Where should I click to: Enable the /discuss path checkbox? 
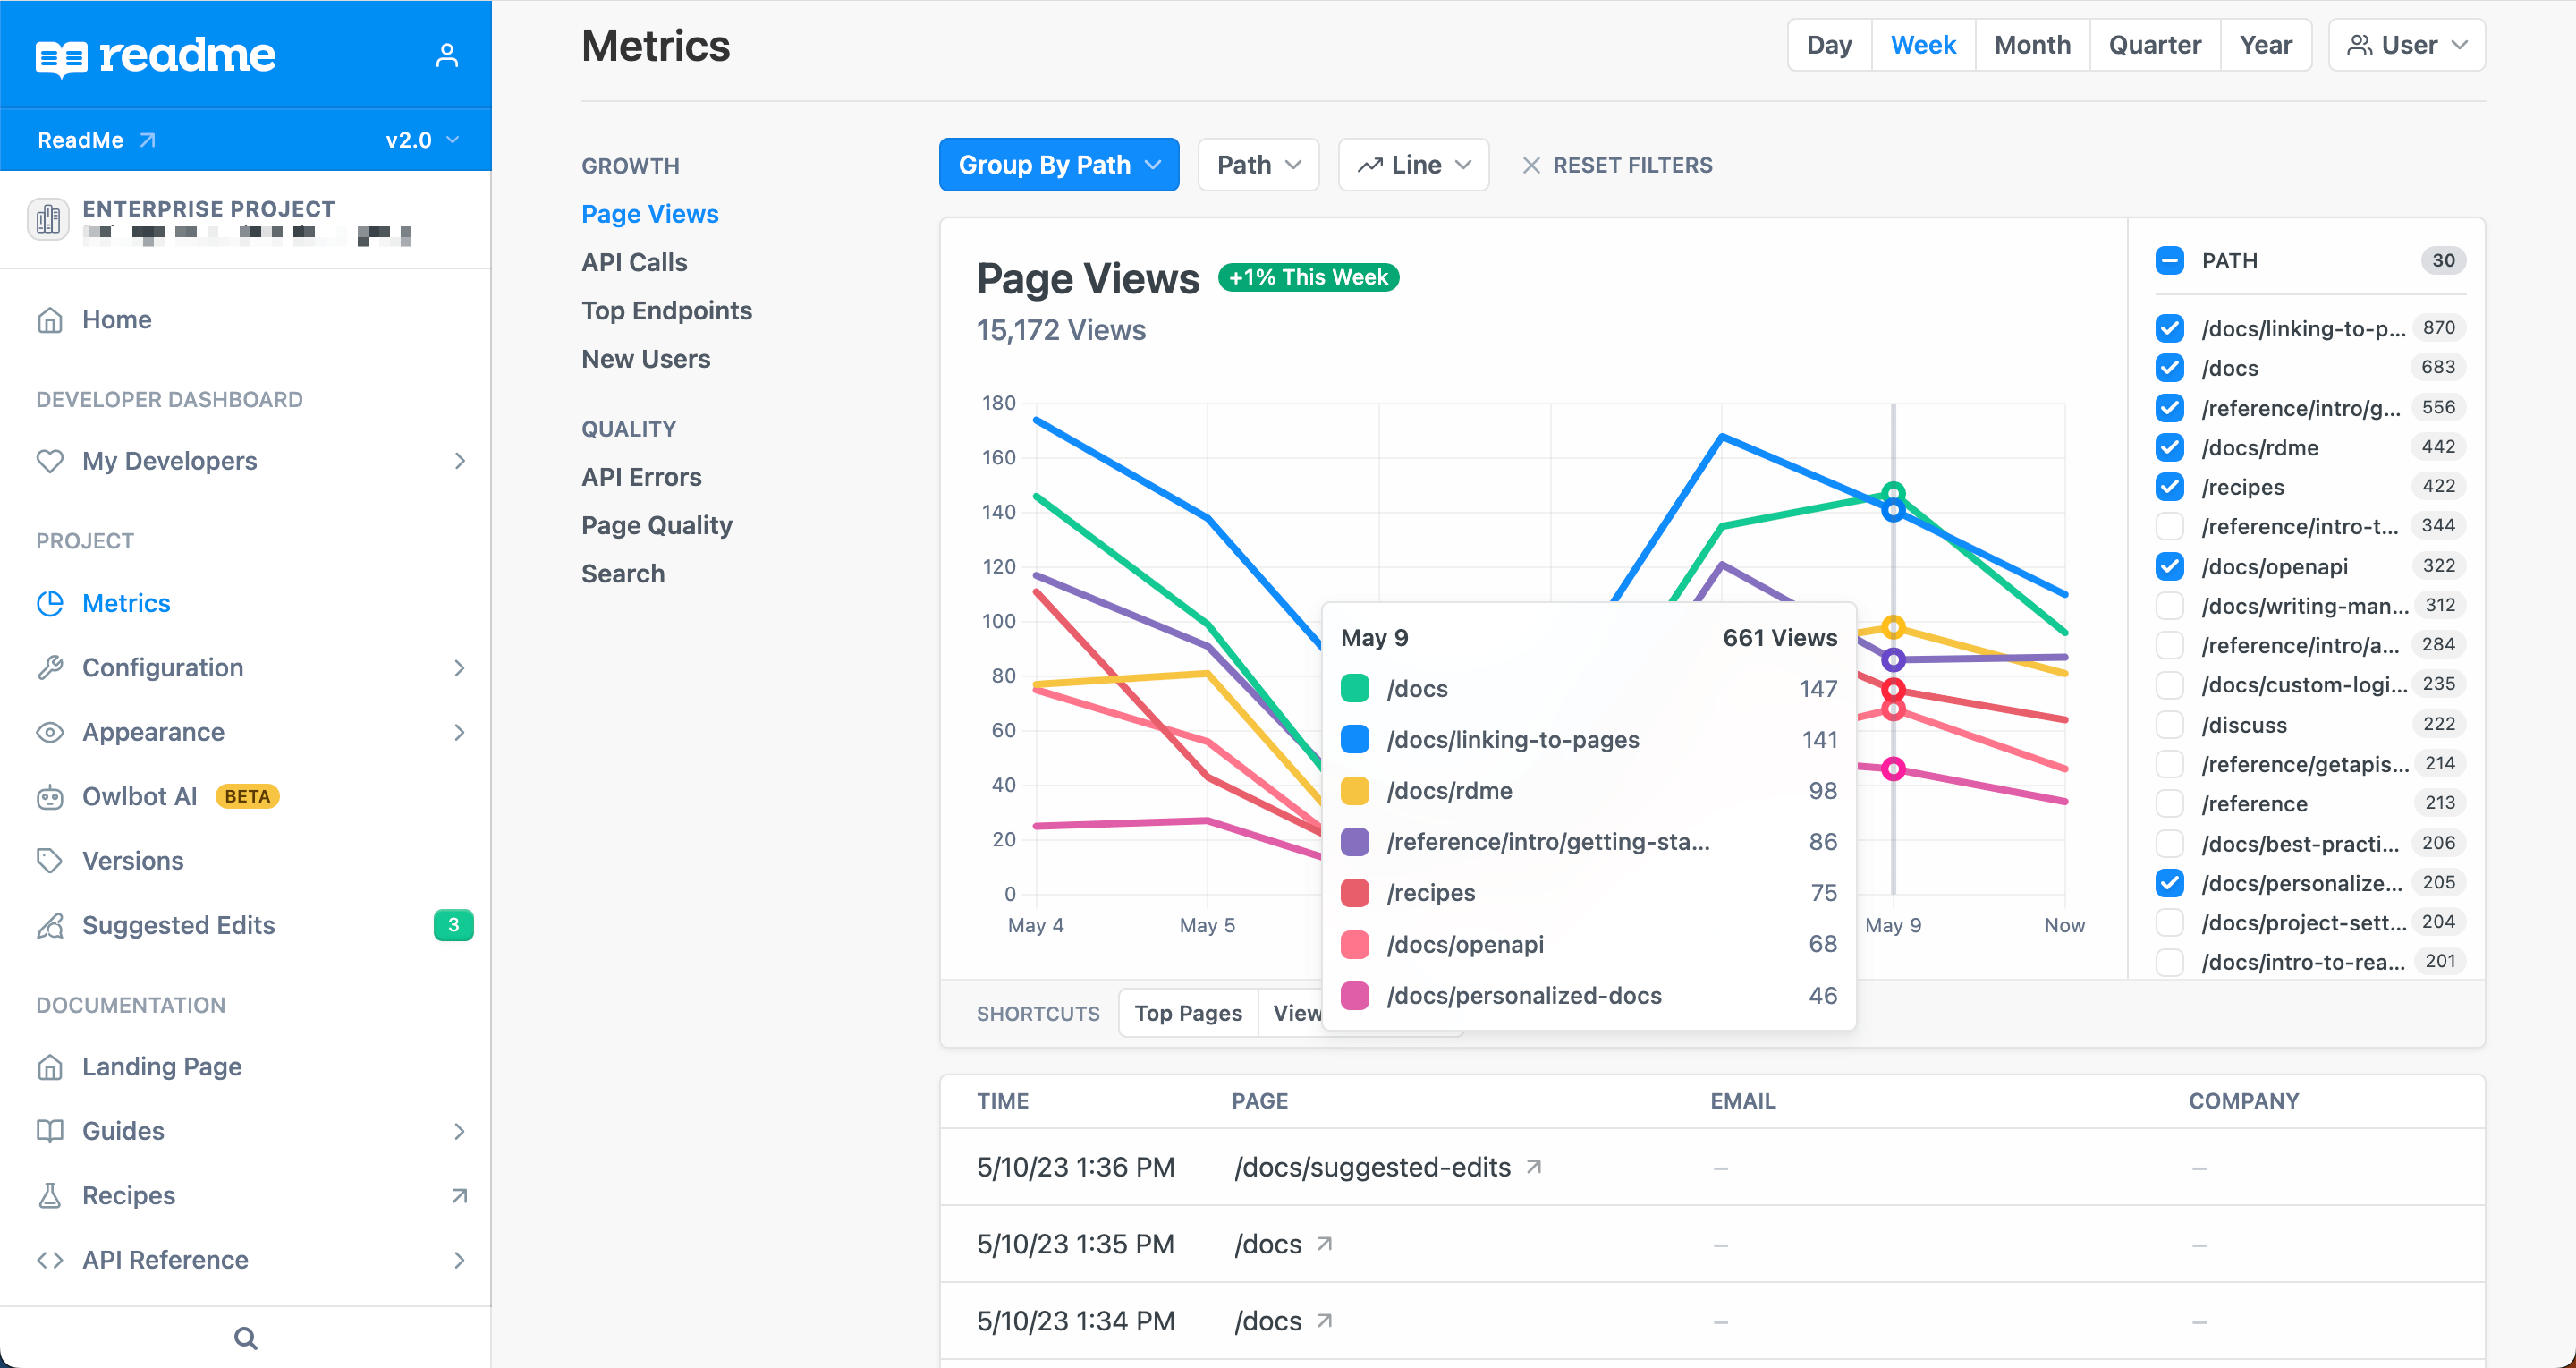(2170, 724)
